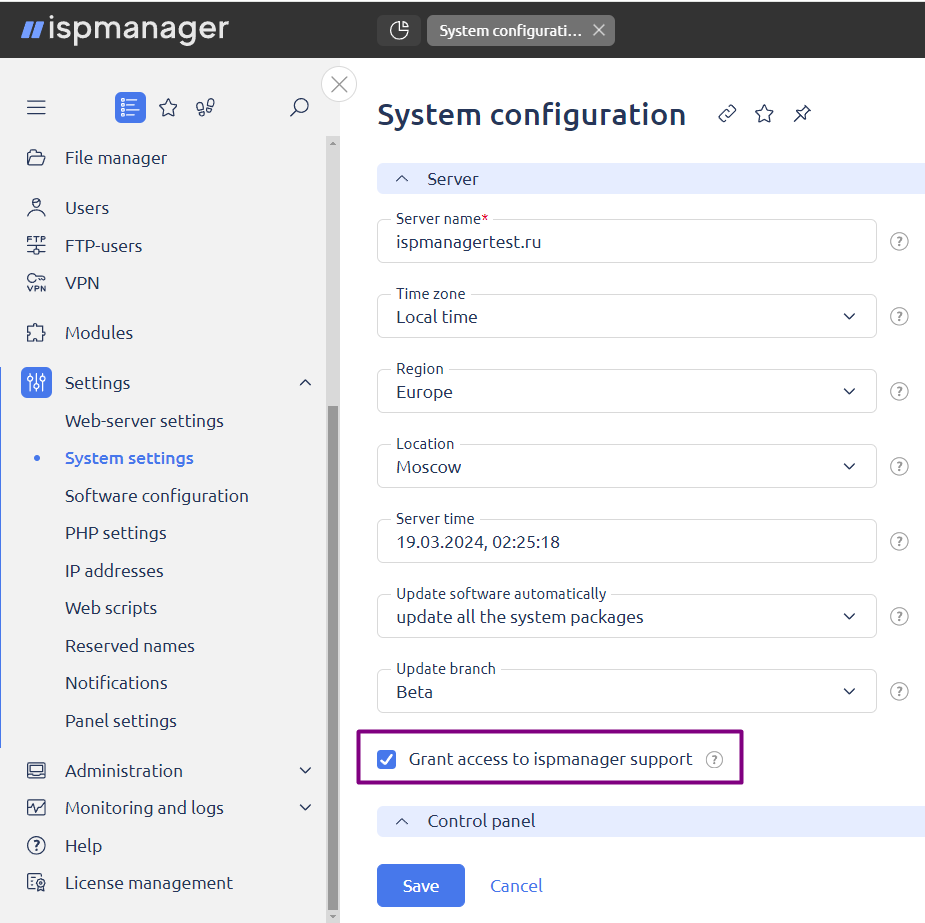The width and height of the screenshot is (925, 923).
Task: Open Users section
Action: click(87, 208)
